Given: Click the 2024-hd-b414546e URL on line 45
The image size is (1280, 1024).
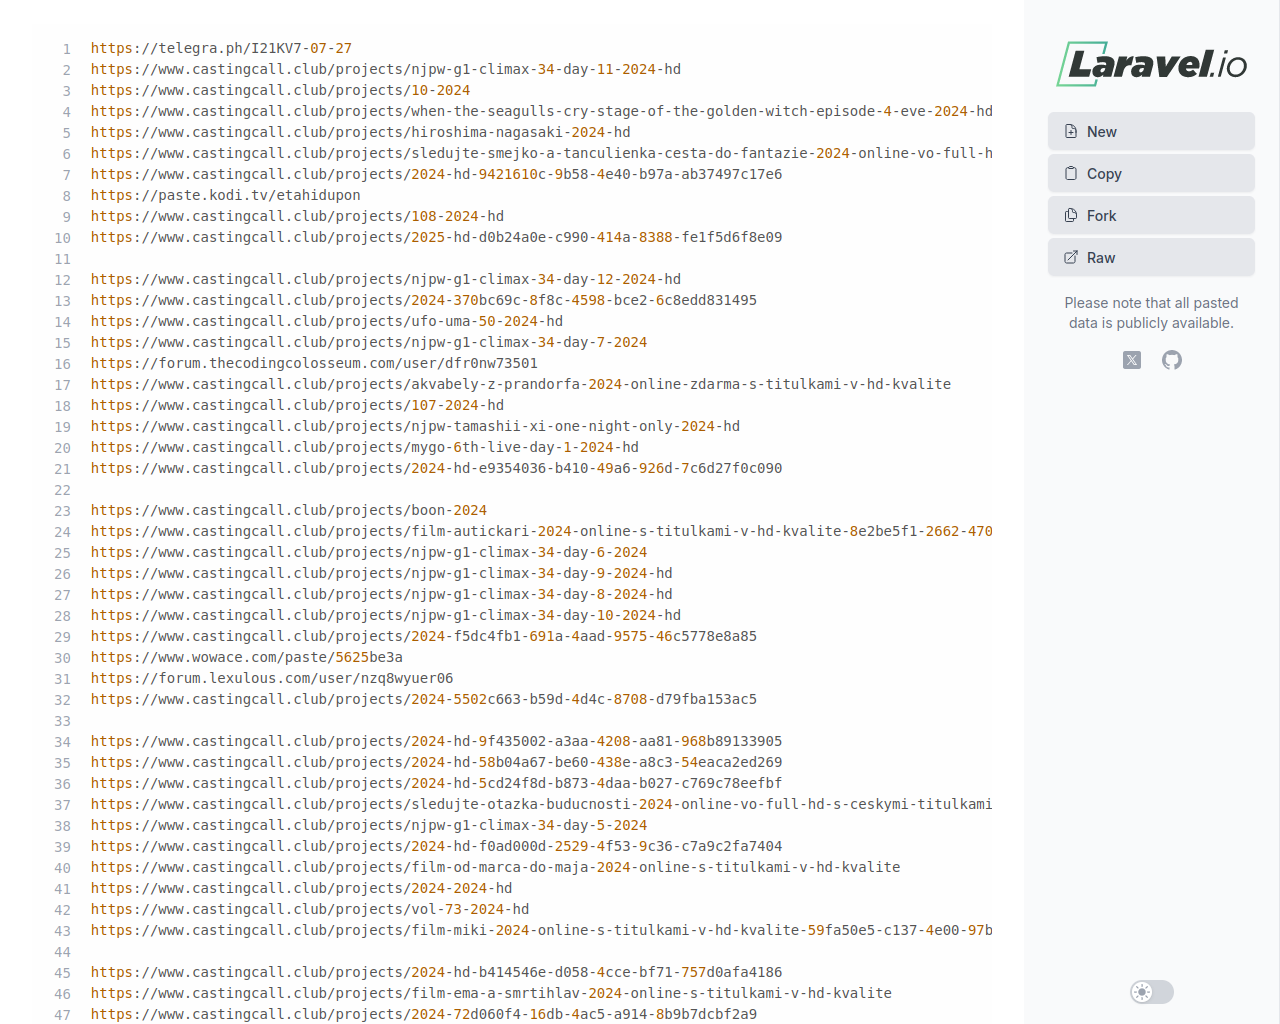Looking at the screenshot, I should [x=437, y=972].
